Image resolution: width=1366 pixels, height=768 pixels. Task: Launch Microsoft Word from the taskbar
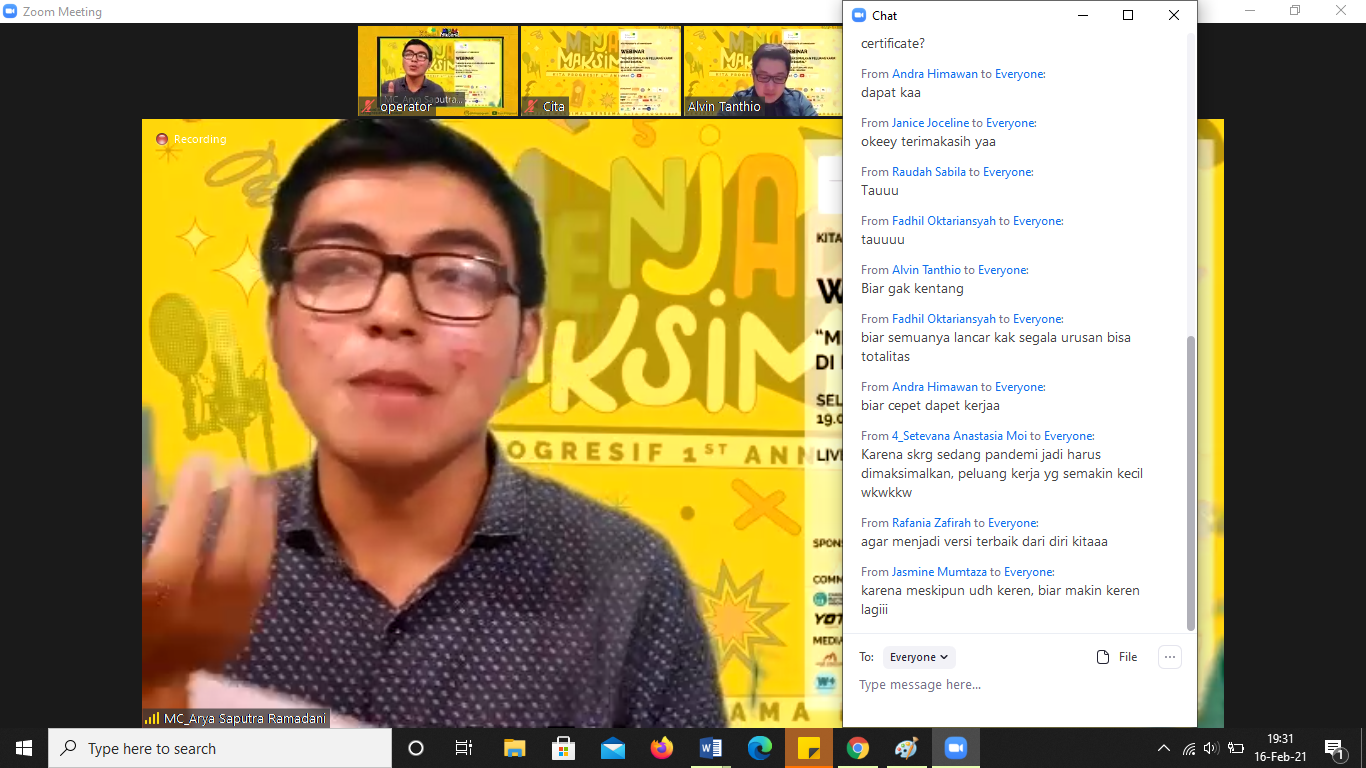(711, 748)
